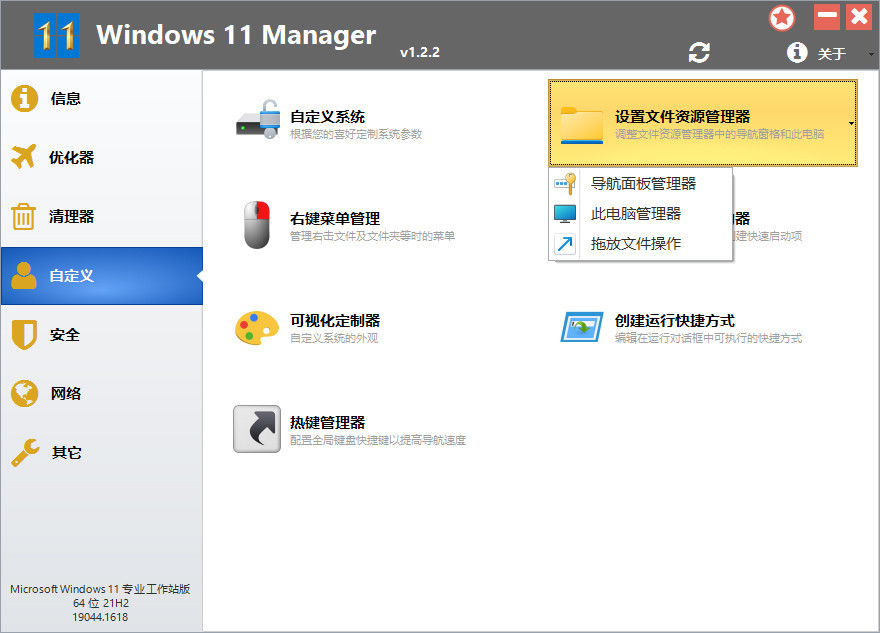Click the shield security icon

[24, 335]
